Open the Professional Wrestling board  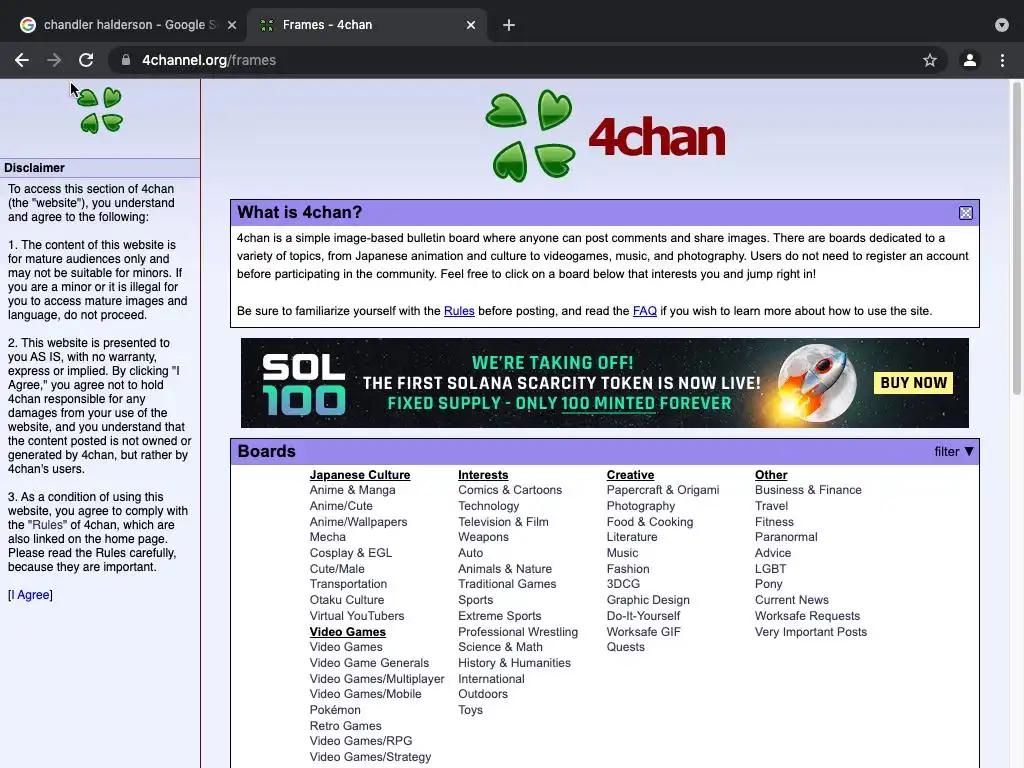tap(518, 632)
